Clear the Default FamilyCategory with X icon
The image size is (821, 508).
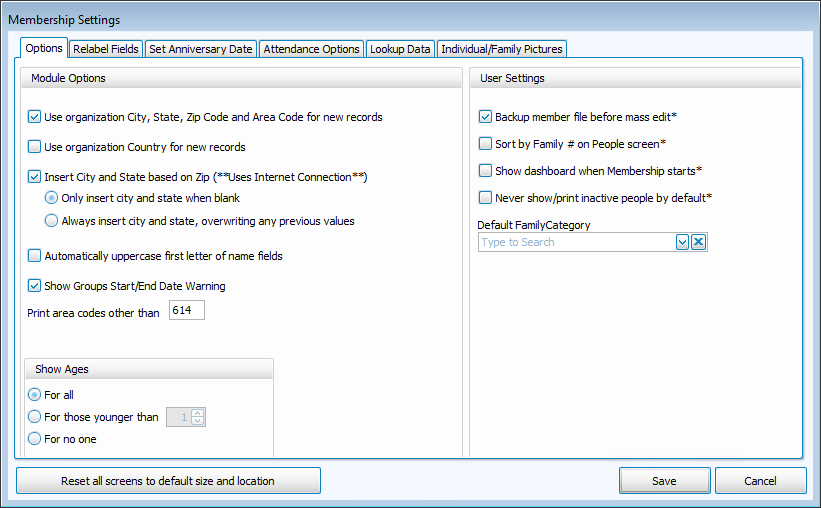pyautogui.click(x=699, y=242)
